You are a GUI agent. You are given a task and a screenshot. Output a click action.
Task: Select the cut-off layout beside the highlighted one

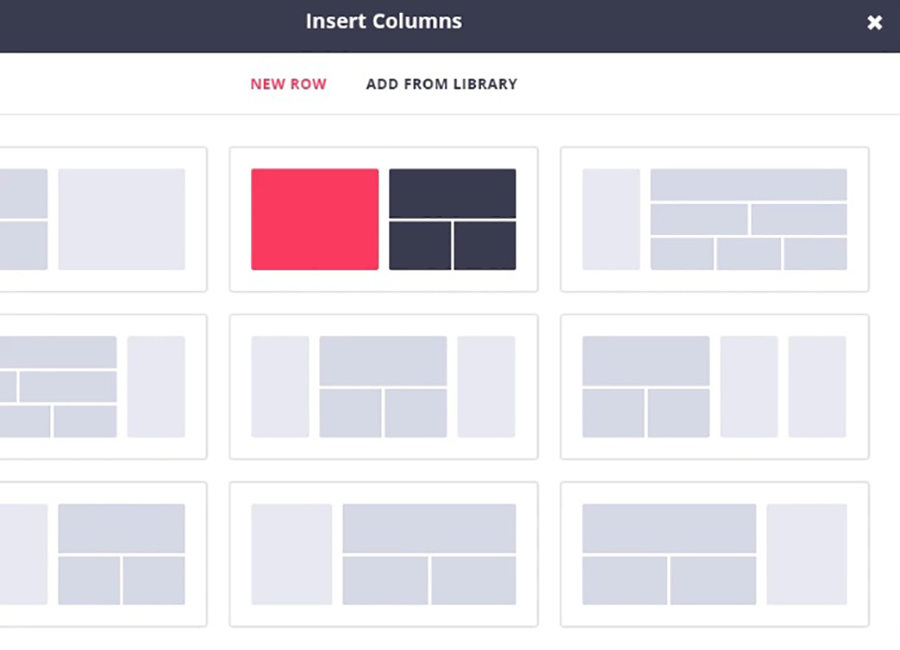(103, 219)
